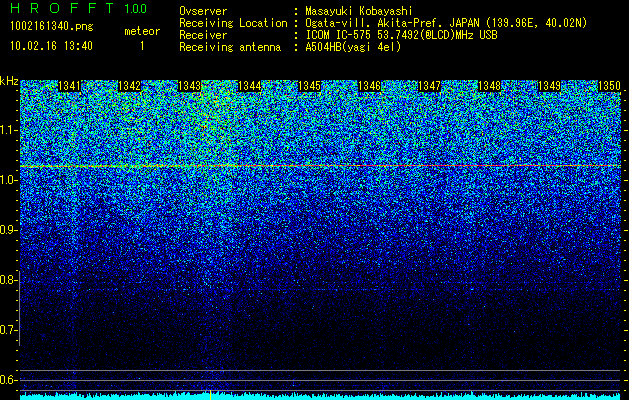
Task: Click the 1343 time marker
Action: point(189,86)
